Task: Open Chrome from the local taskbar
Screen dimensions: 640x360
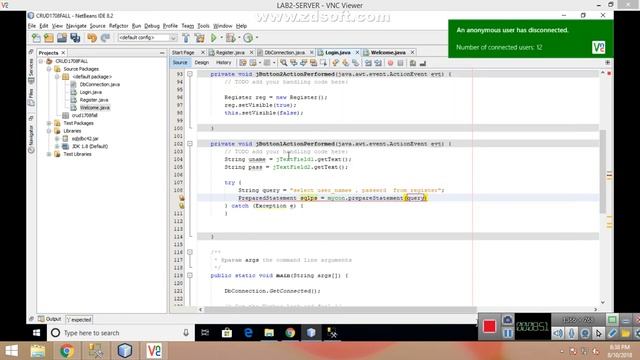Action: pyautogui.click(x=67, y=351)
